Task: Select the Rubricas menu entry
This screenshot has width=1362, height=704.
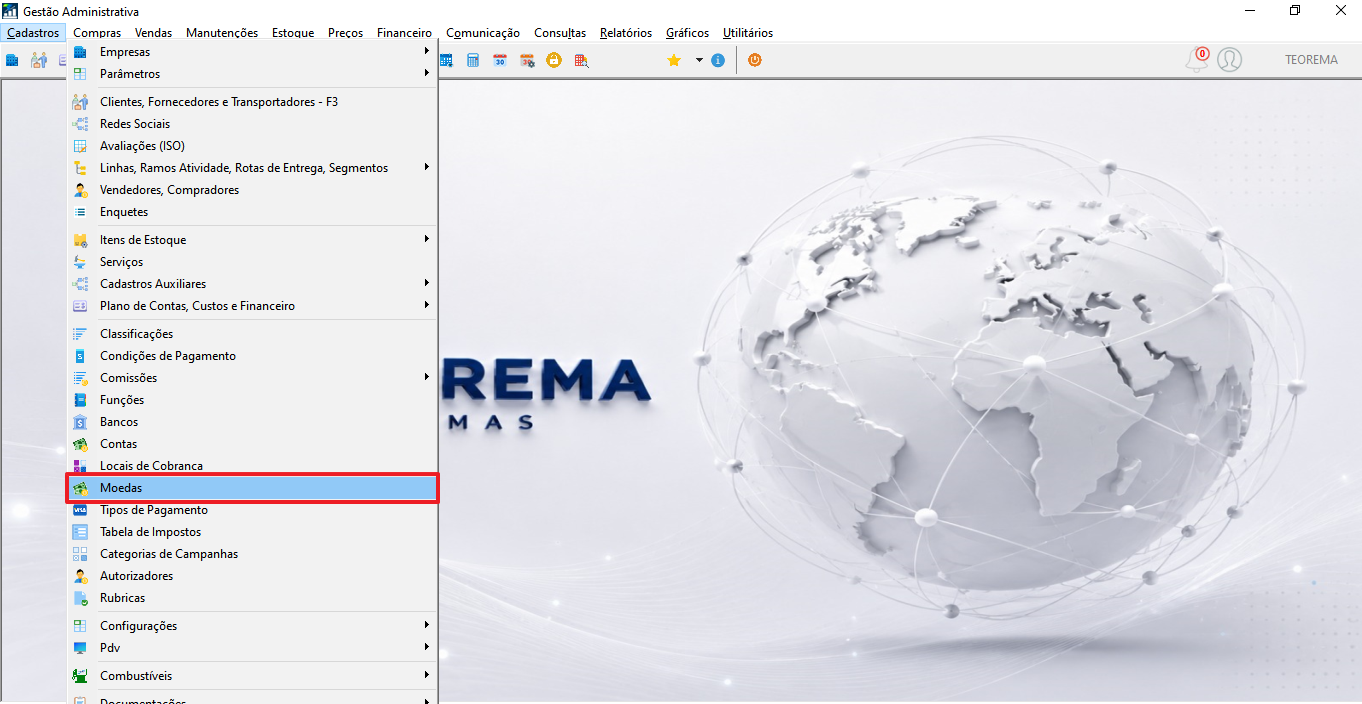Action: (x=252, y=598)
